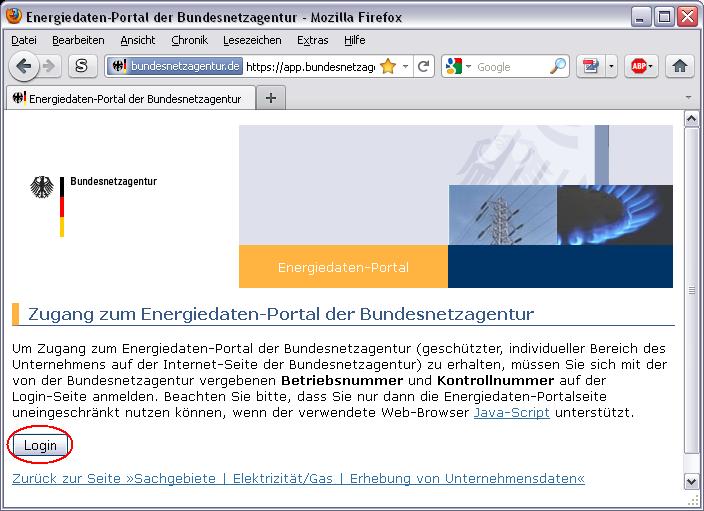The image size is (704, 511).
Task: Click the Energiedaten-Portal banner label
Action: point(343,267)
